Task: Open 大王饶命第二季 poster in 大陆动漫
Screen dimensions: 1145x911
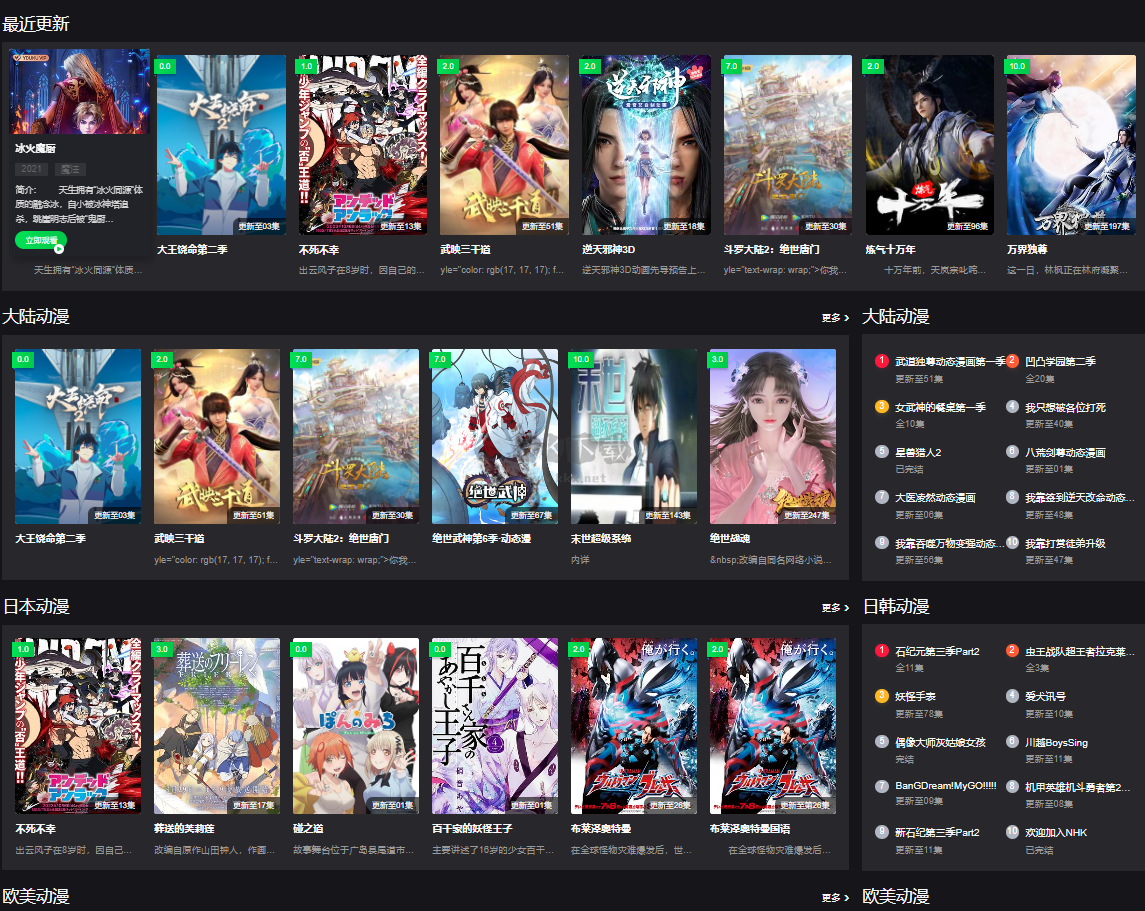Action: pos(78,437)
